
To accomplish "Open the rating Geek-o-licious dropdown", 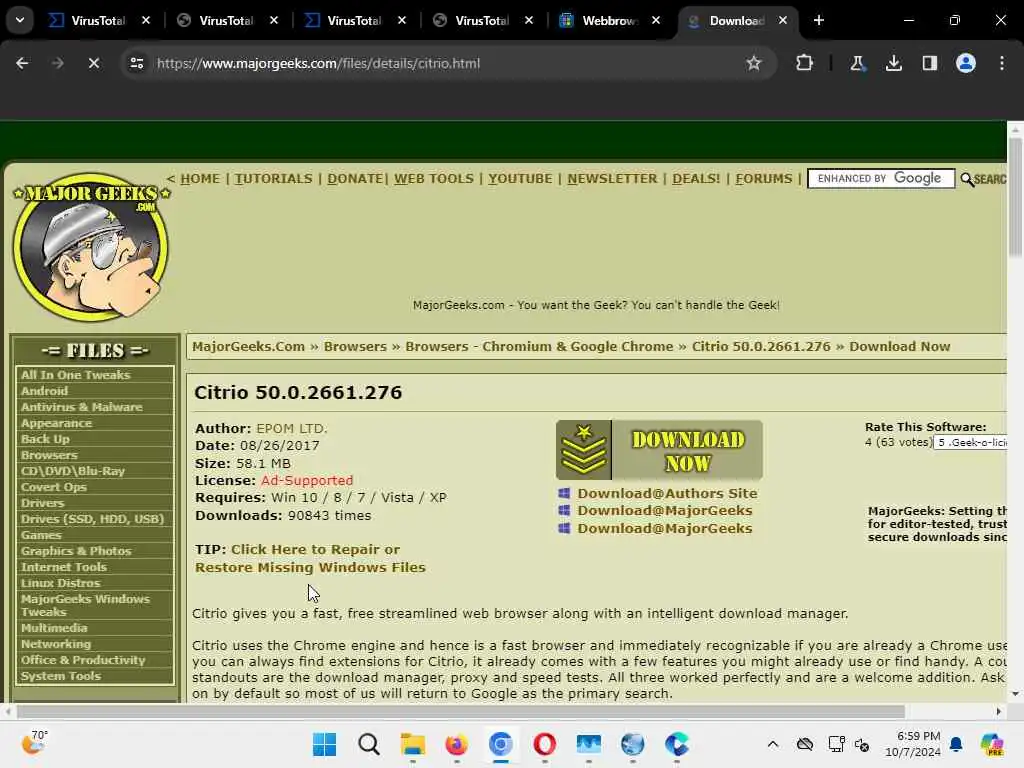I will click(x=970, y=442).
